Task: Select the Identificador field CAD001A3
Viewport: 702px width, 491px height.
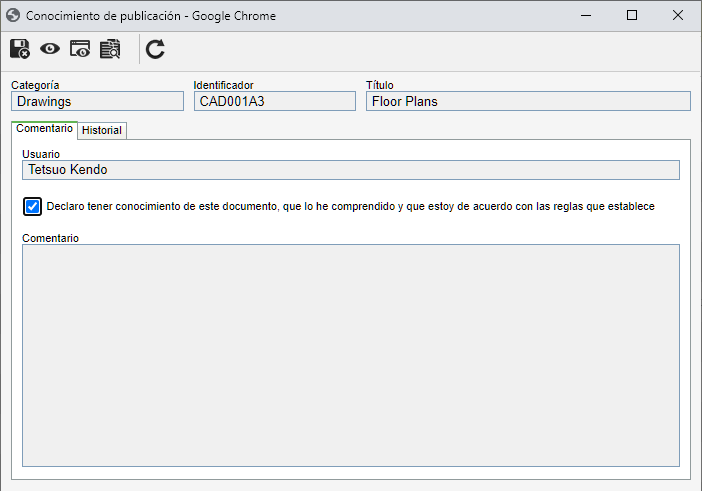Action: coord(275,101)
